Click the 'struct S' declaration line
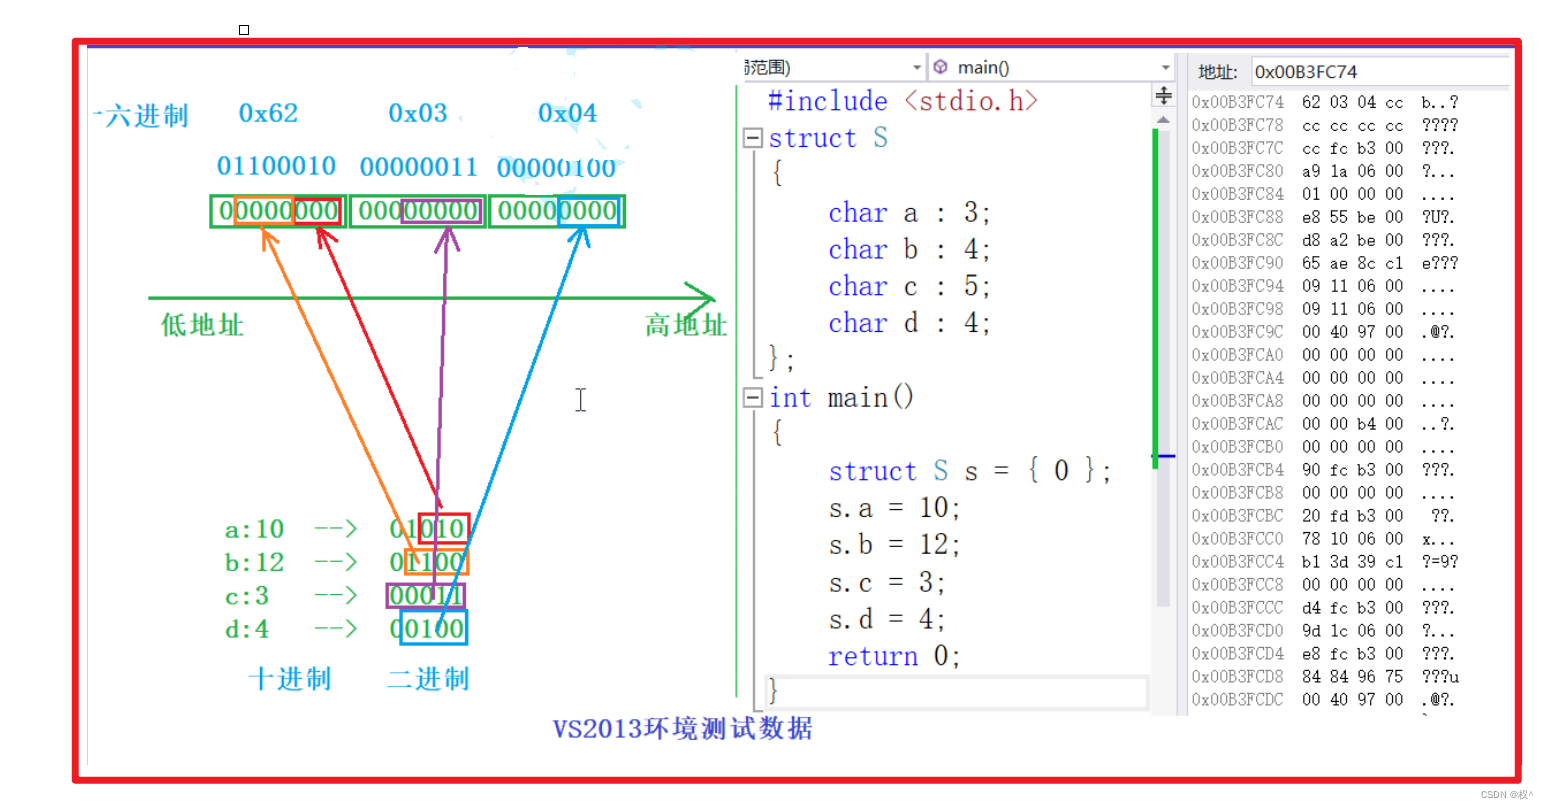This screenshot has height=809, width=1548. (x=828, y=138)
